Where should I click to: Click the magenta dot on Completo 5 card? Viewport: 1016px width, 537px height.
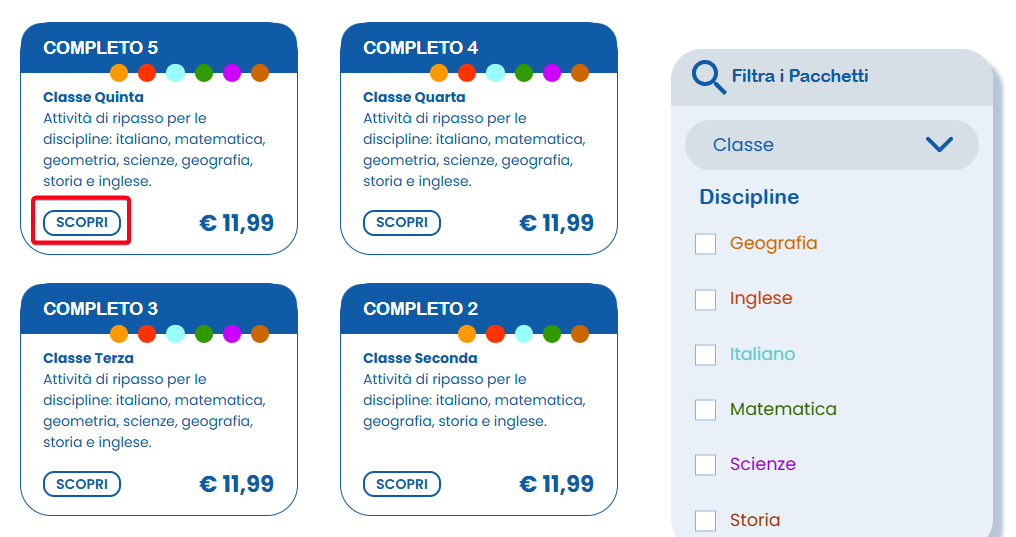[x=232, y=73]
